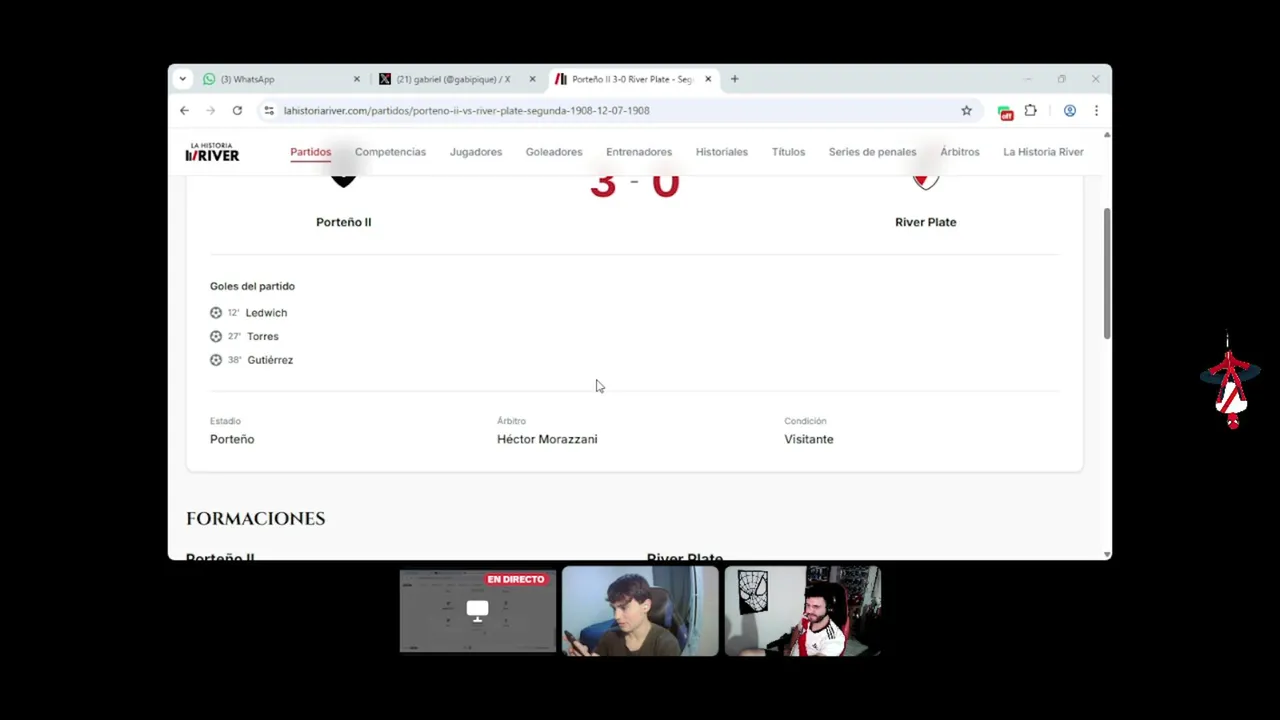Select the Porteño II 3-0 River Plate tab
The height and width of the screenshot is (720, 1280).
tap(633, 79)
